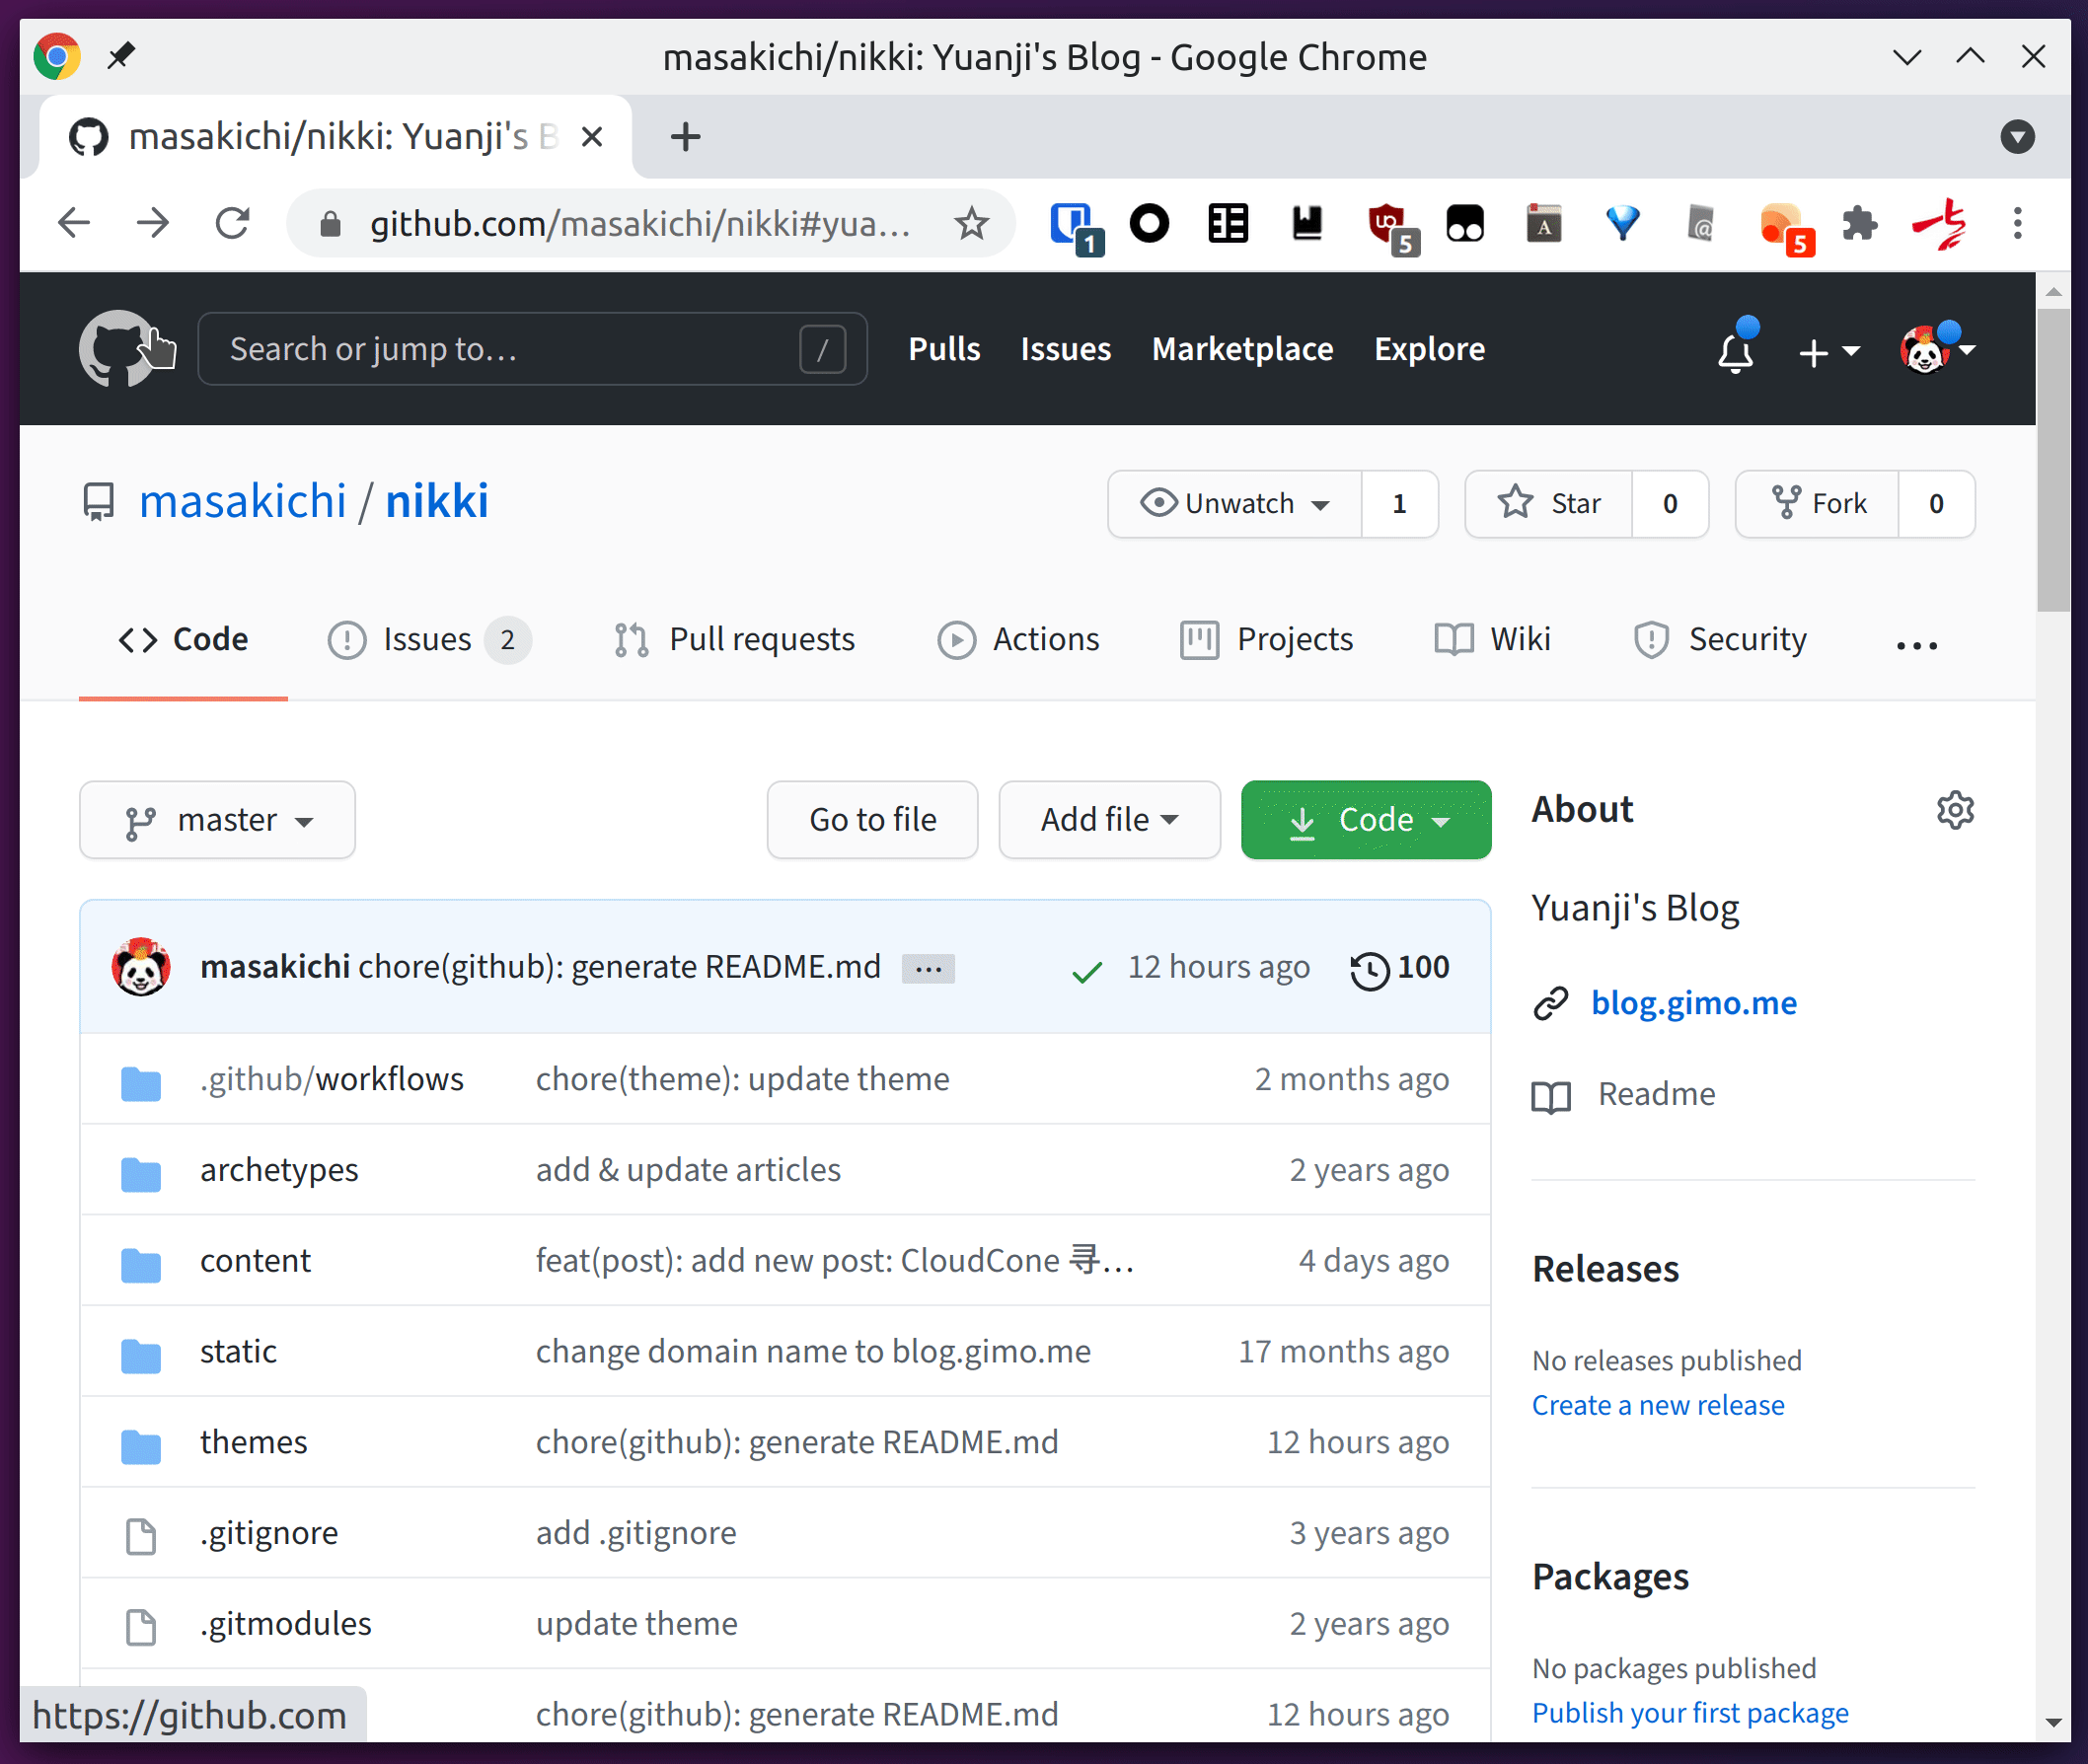
Task: Click the GitHub Octocat logo
Action: click(116, 349)
